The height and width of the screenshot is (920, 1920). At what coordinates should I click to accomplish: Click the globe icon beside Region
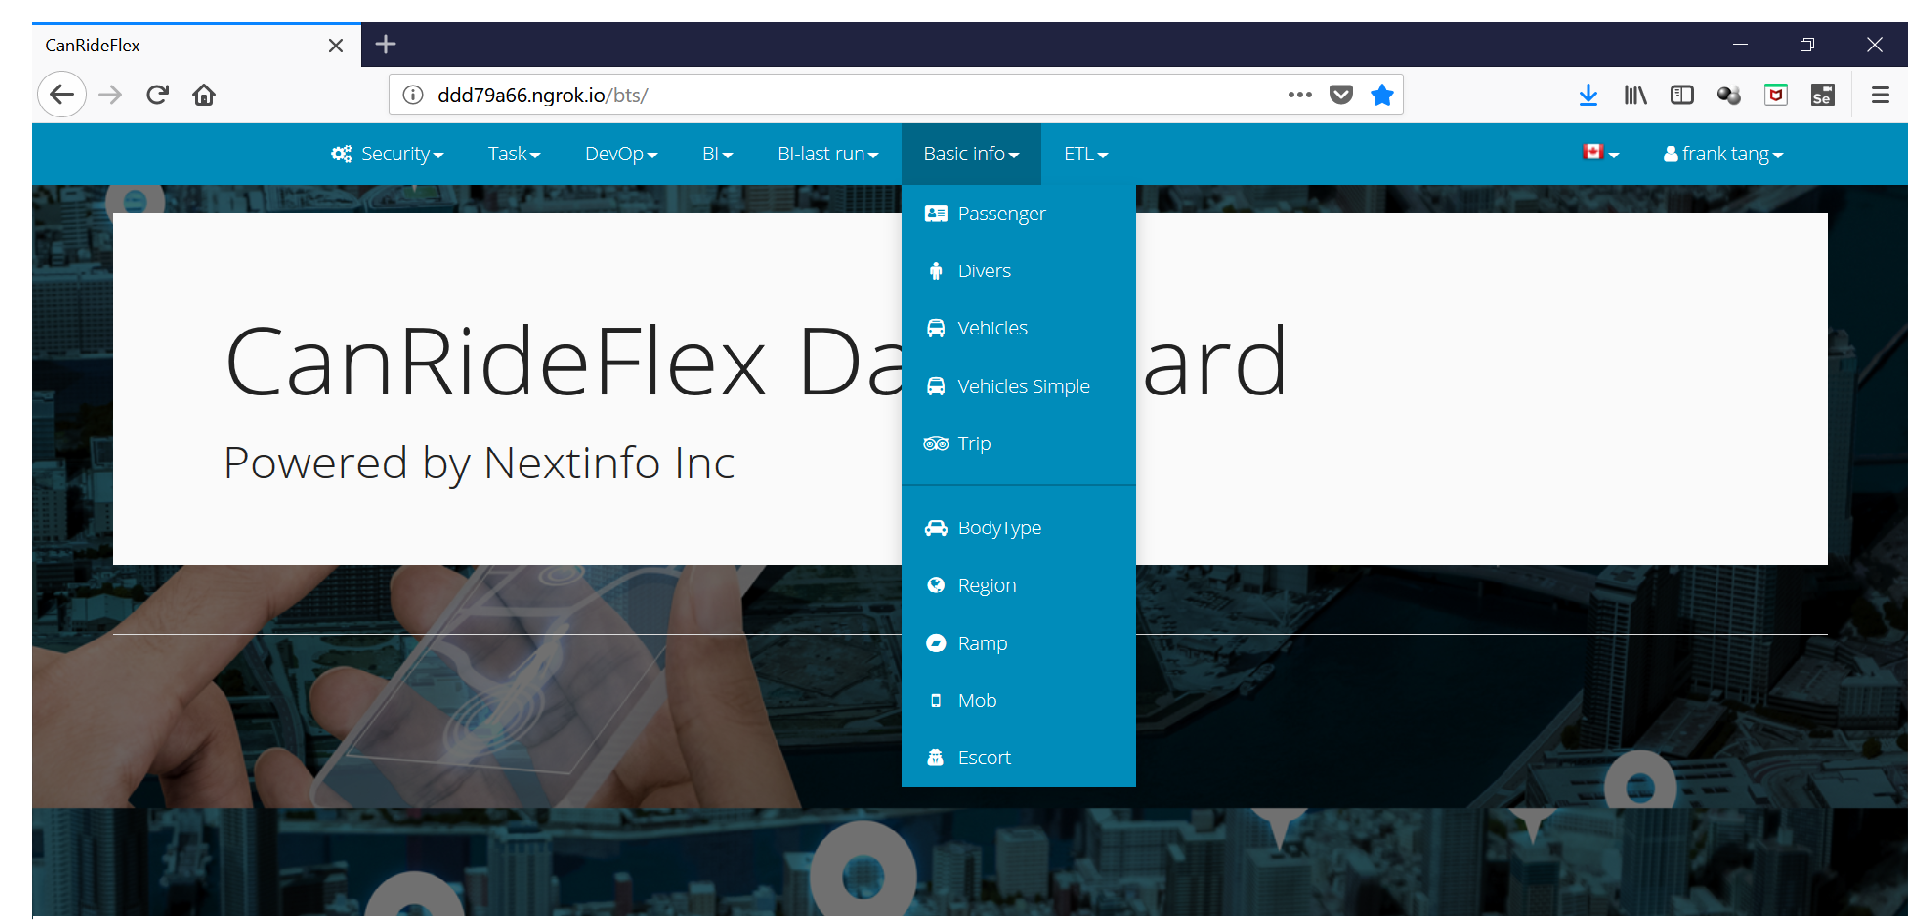[936, 585]
